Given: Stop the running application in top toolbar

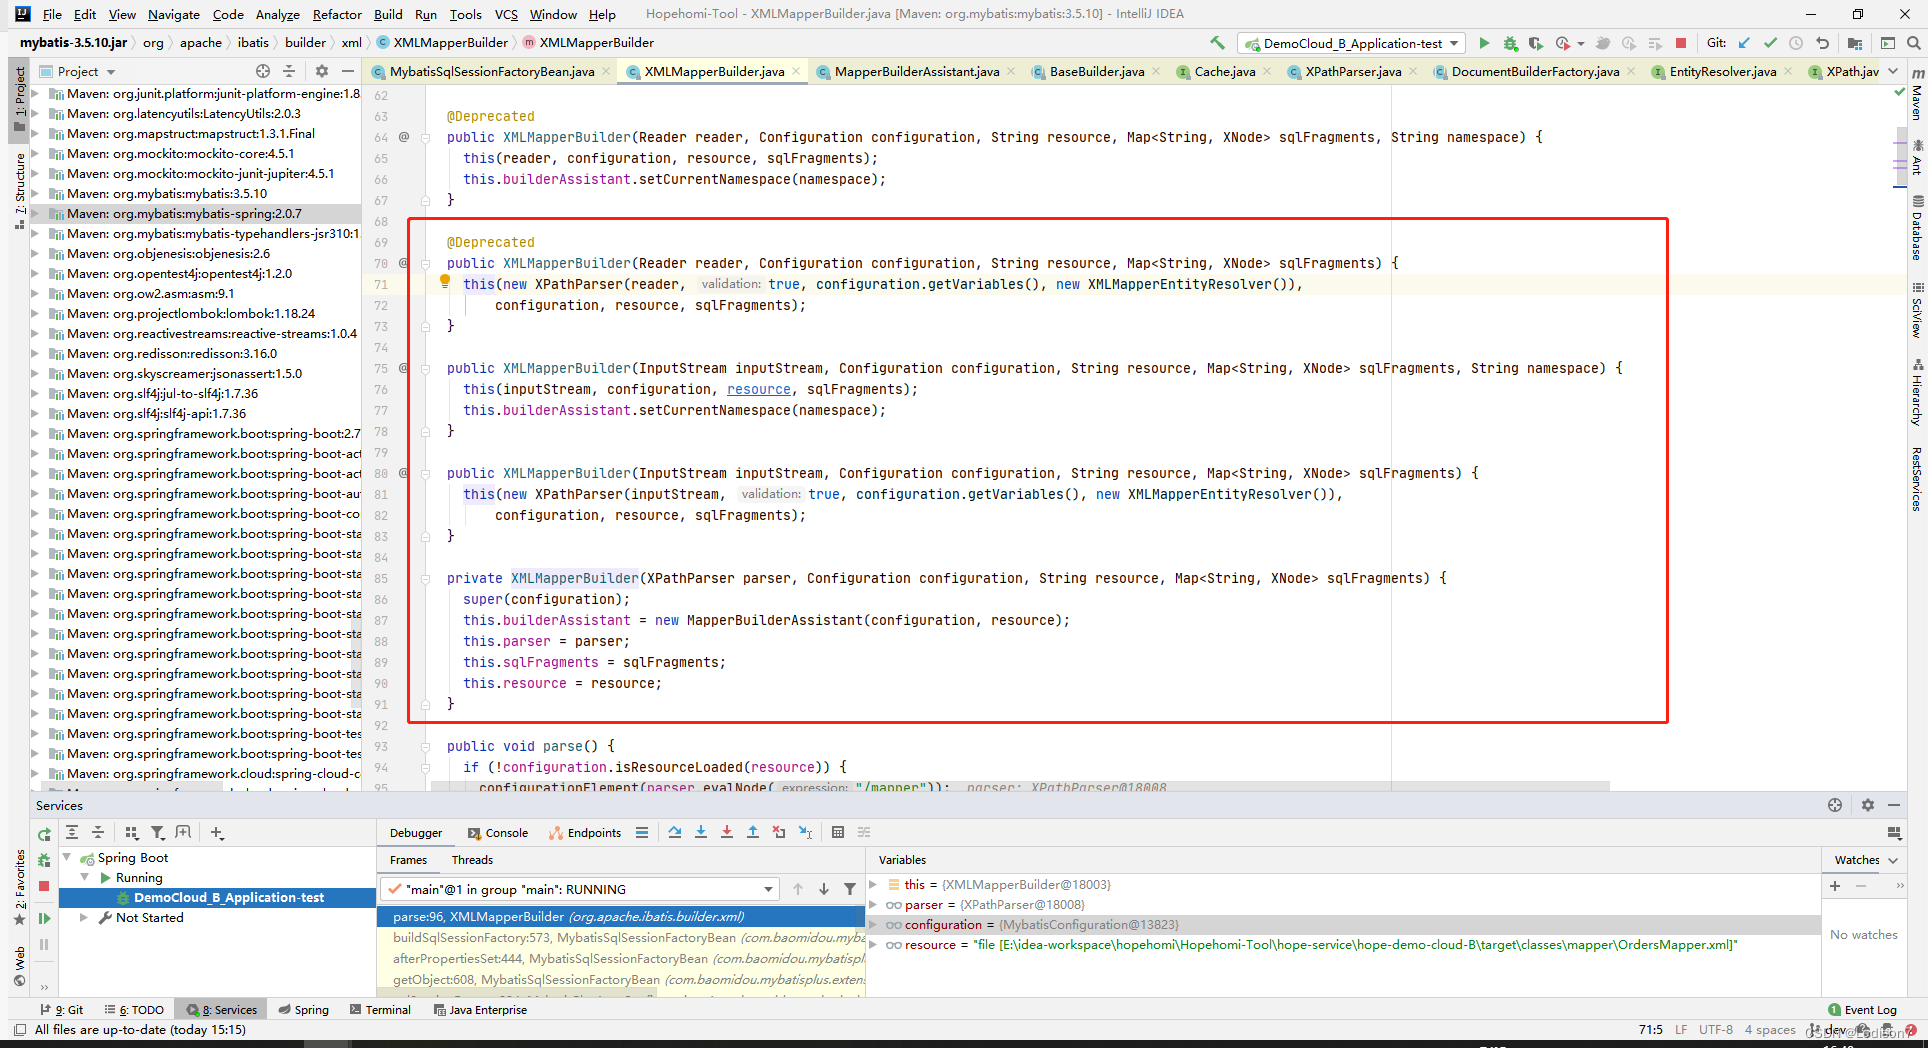Looking at the screenshot, I should click(1681, 43).
